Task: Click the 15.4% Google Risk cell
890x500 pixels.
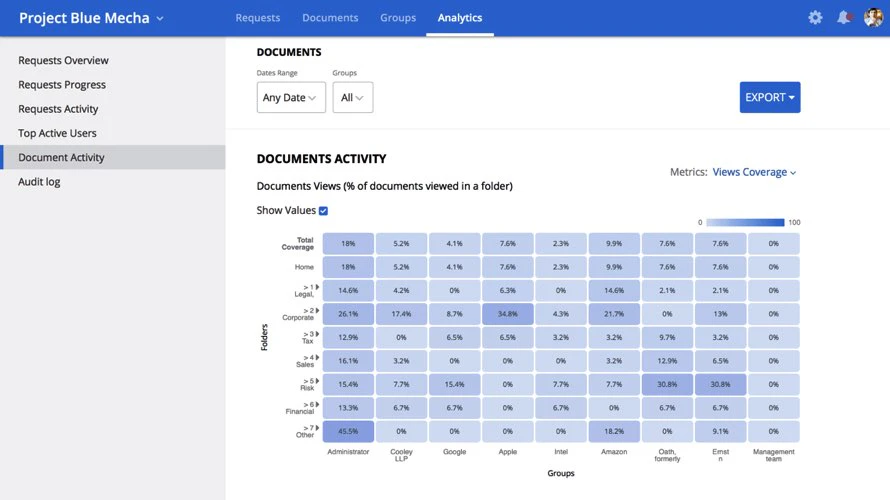Action: 454,384
